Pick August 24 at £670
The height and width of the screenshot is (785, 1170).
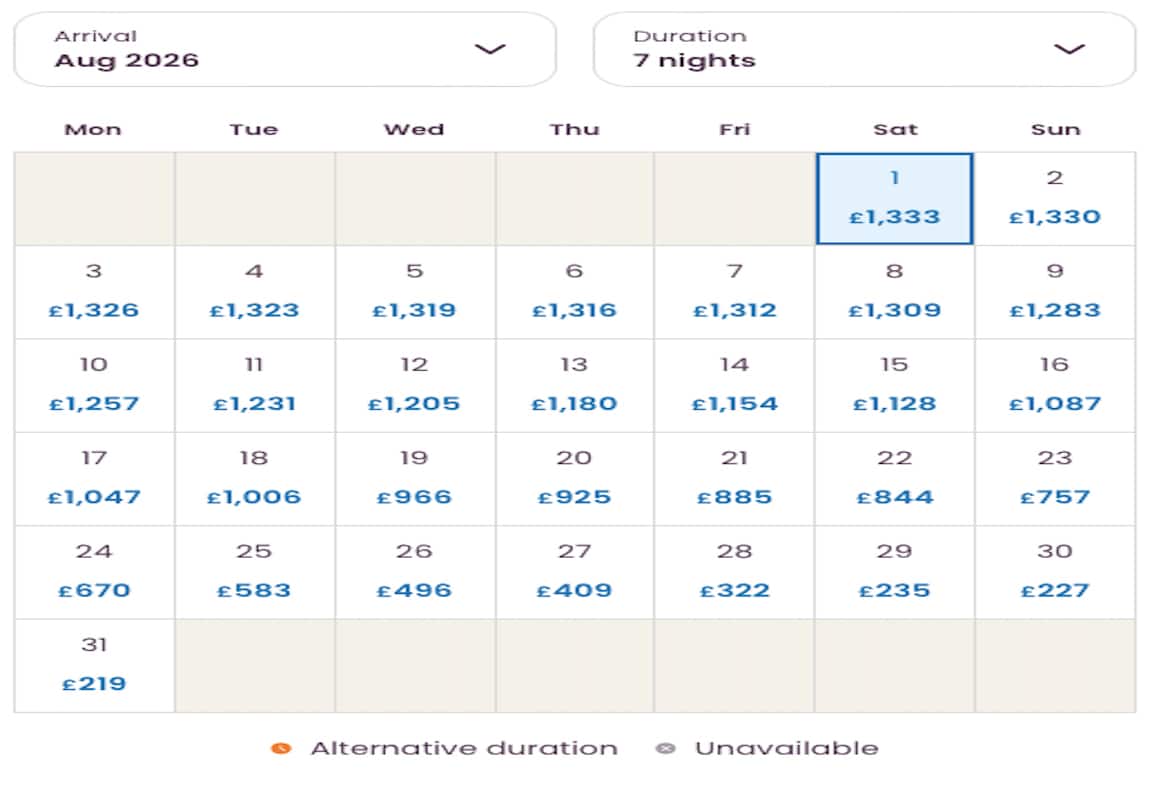click(94, 571)
